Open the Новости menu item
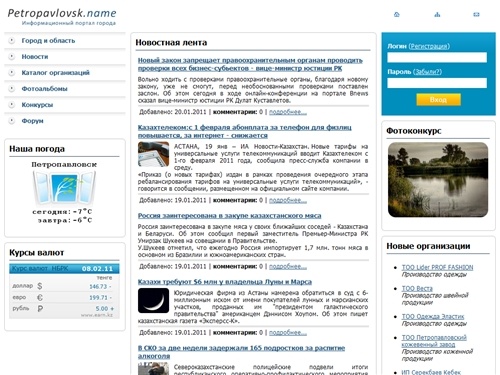 click(x=35, y=57)
